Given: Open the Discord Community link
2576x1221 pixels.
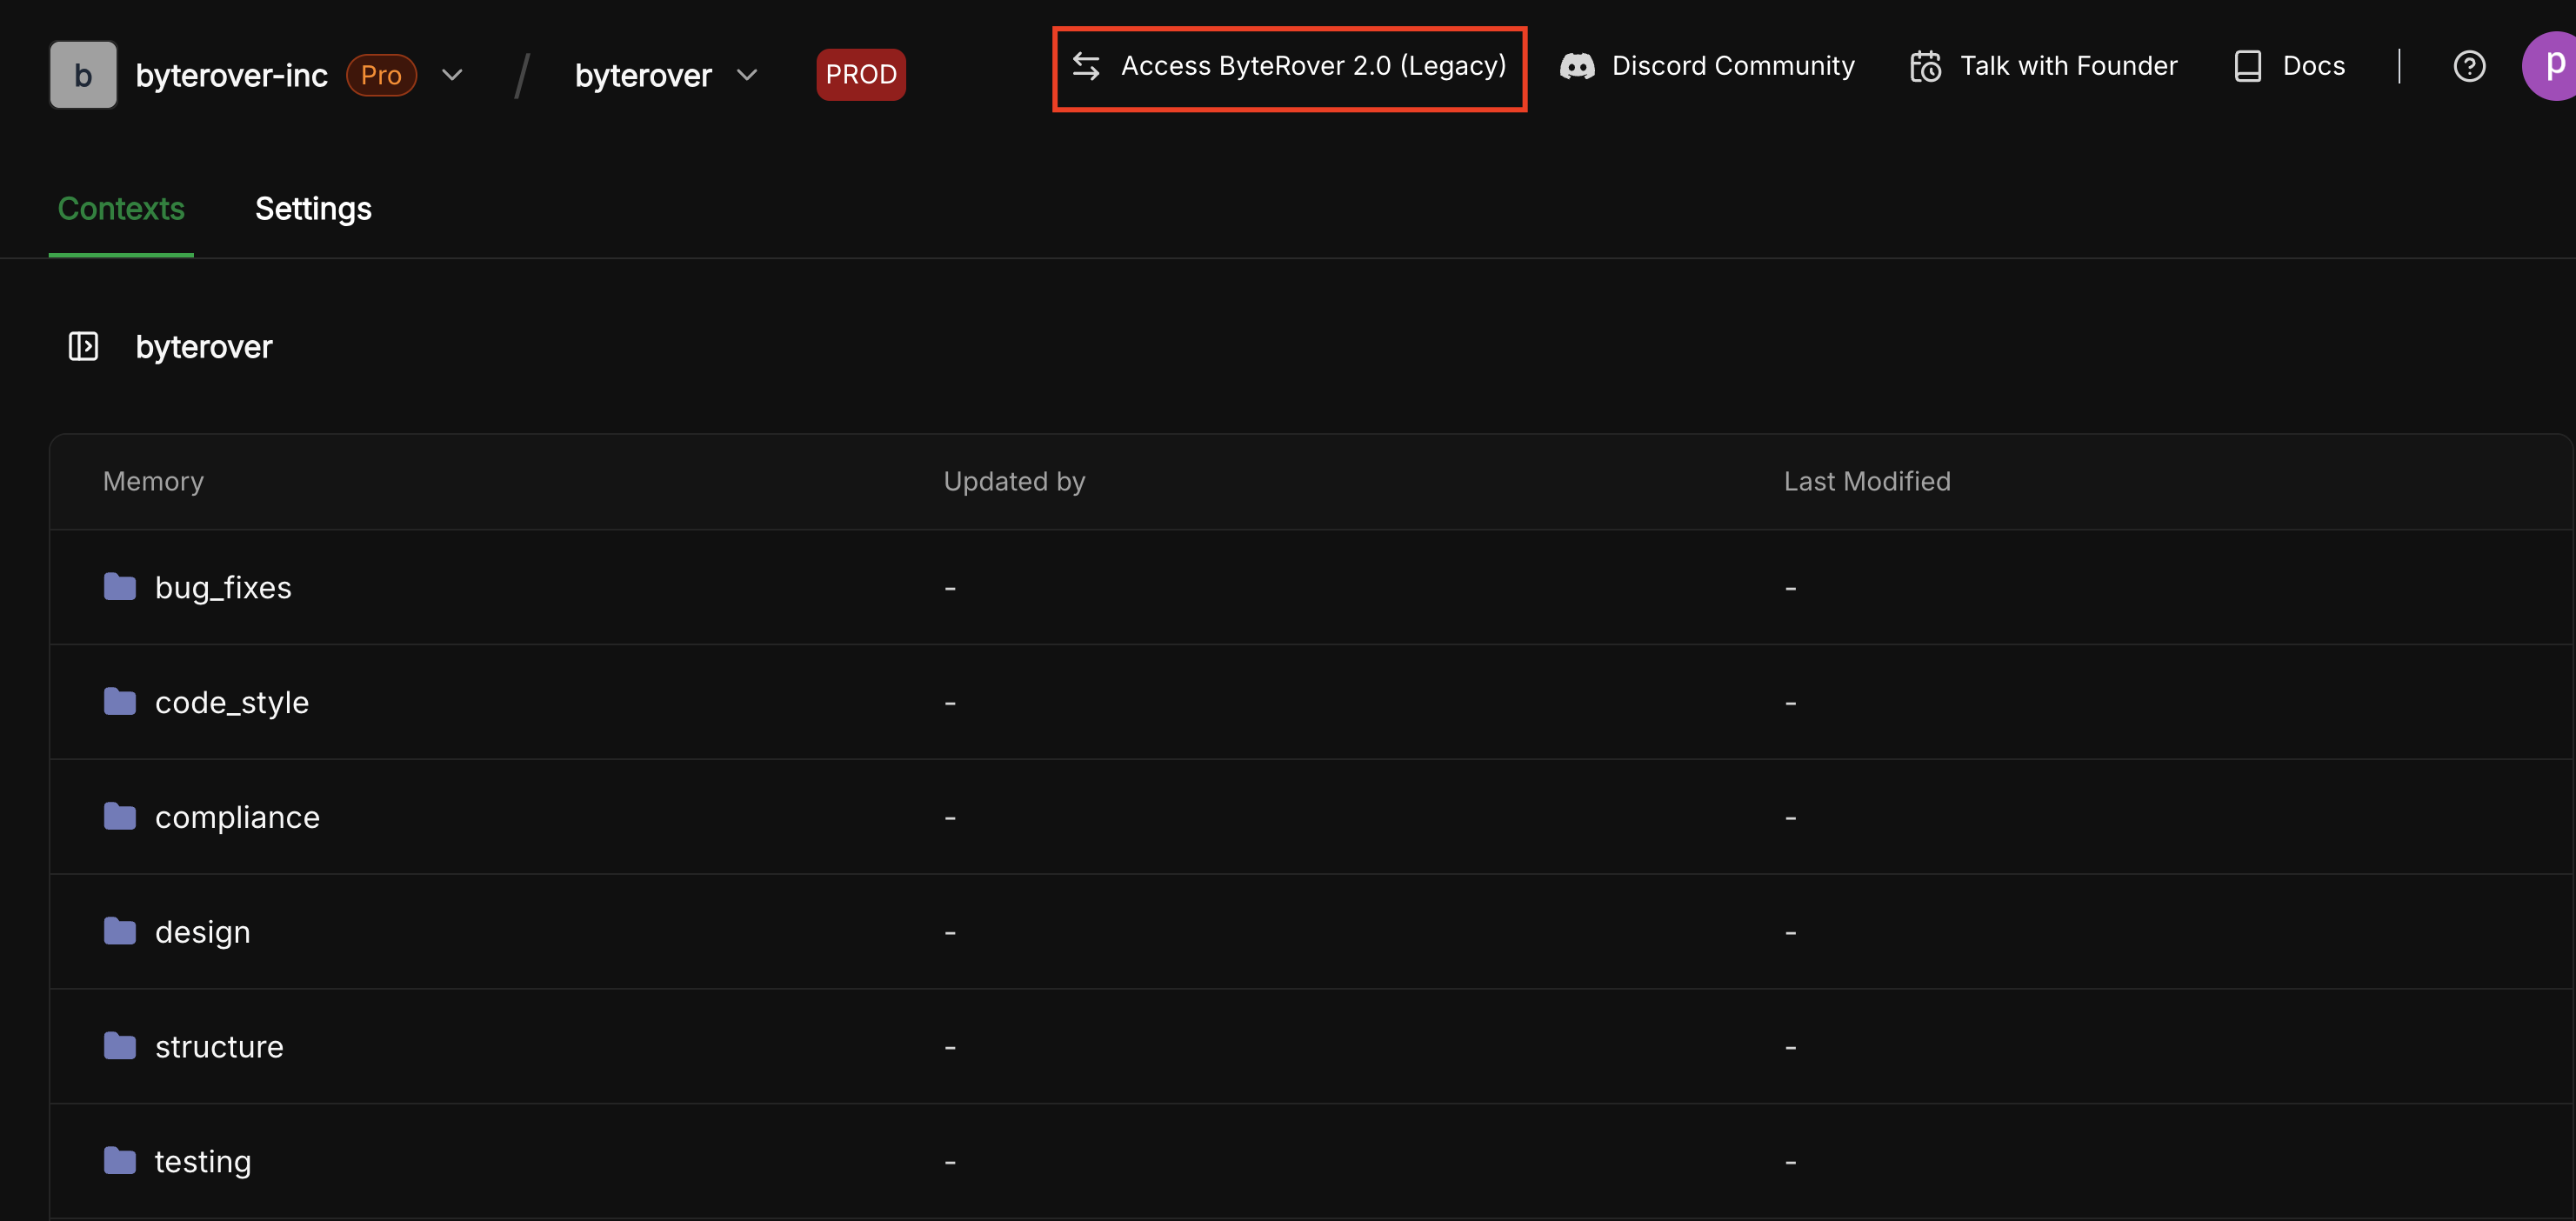Looking at the screenshot, I should 1732,66.
